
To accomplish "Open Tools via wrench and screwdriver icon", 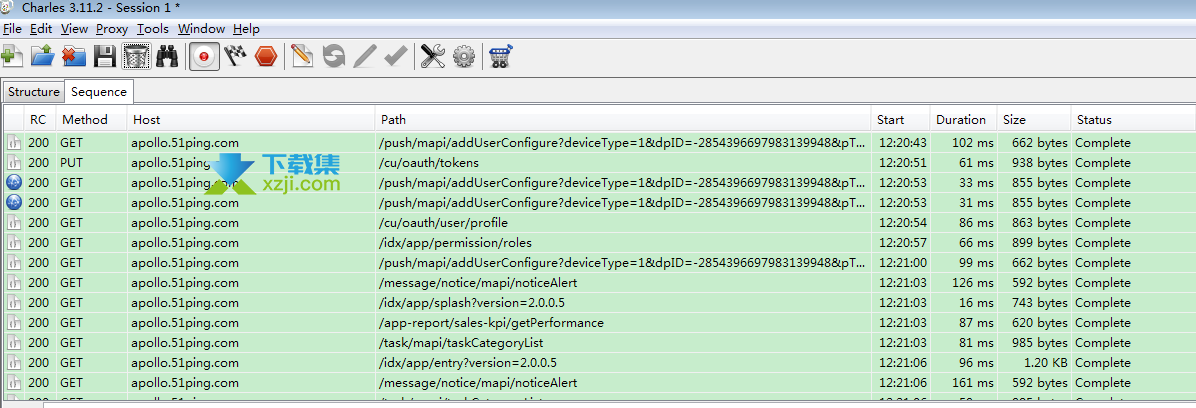I will (432, 56).
